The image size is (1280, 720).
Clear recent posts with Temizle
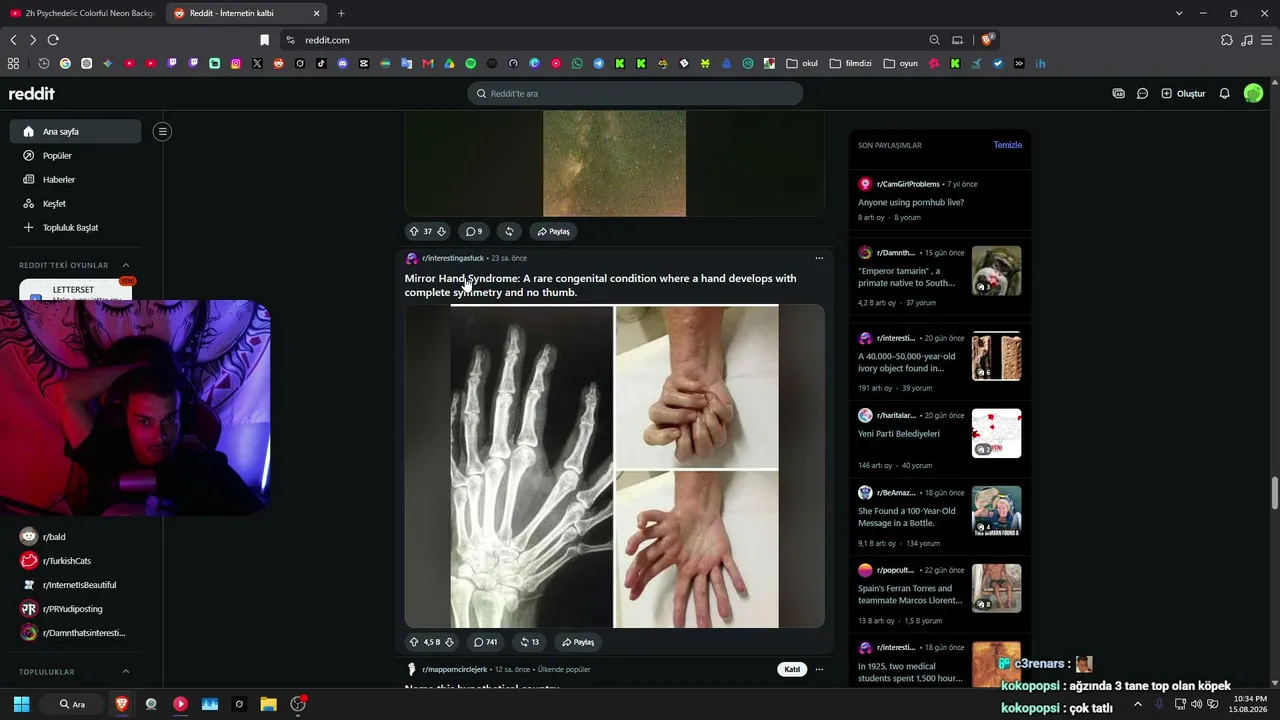tap(1007, 145)
